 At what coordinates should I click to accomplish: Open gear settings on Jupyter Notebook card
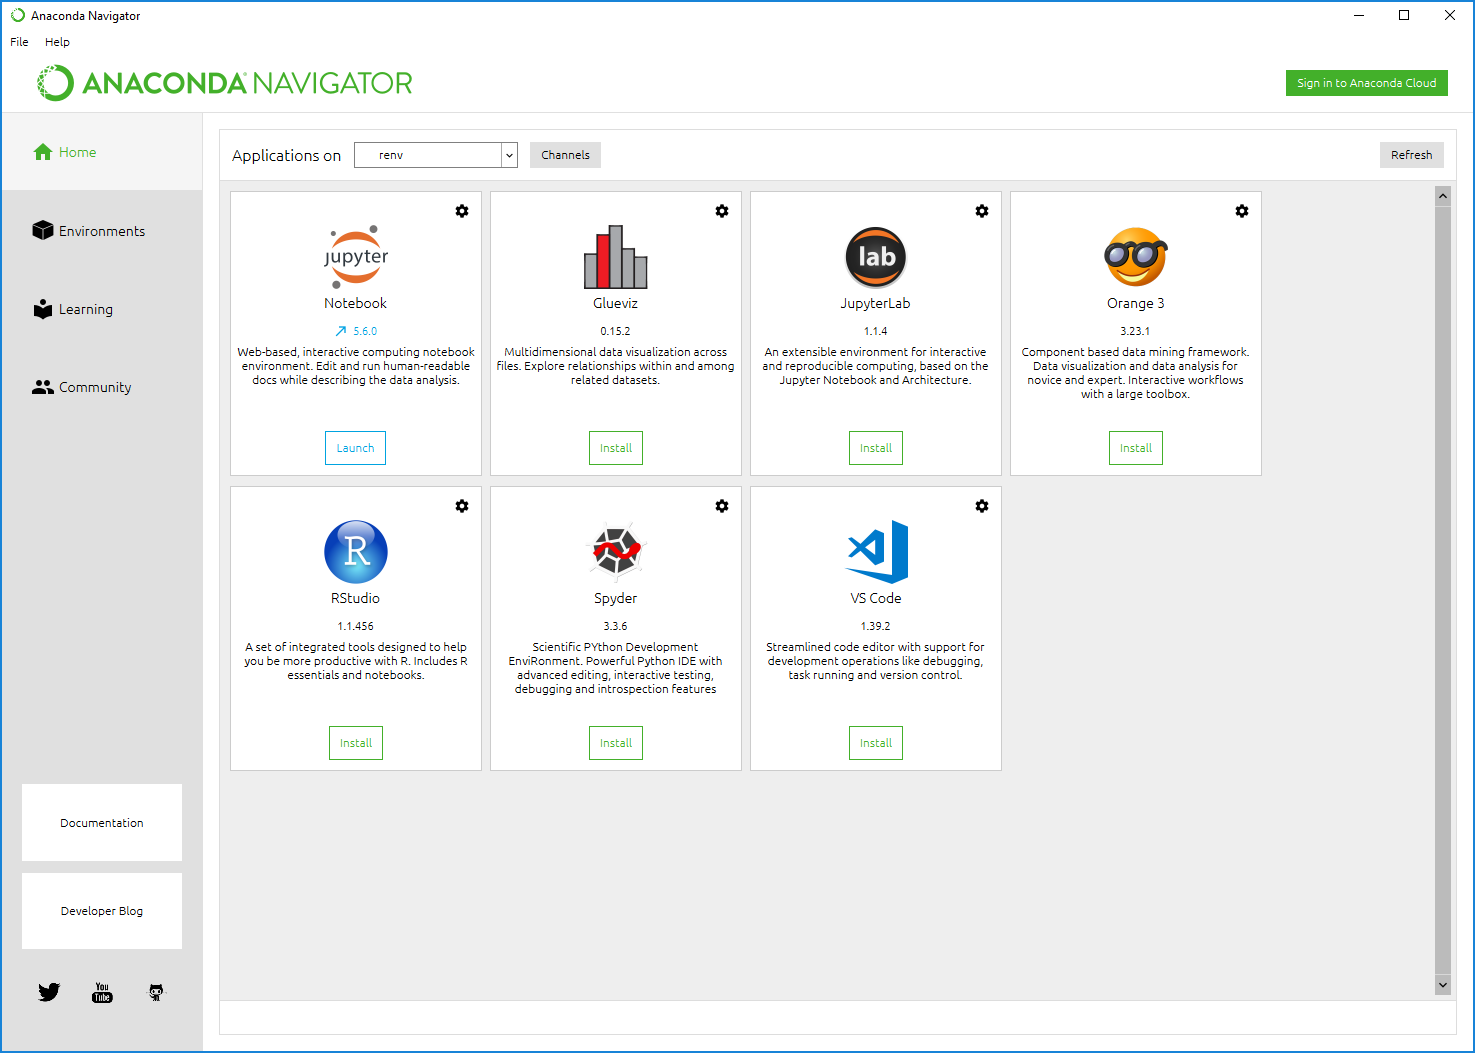tap(462, 211)
